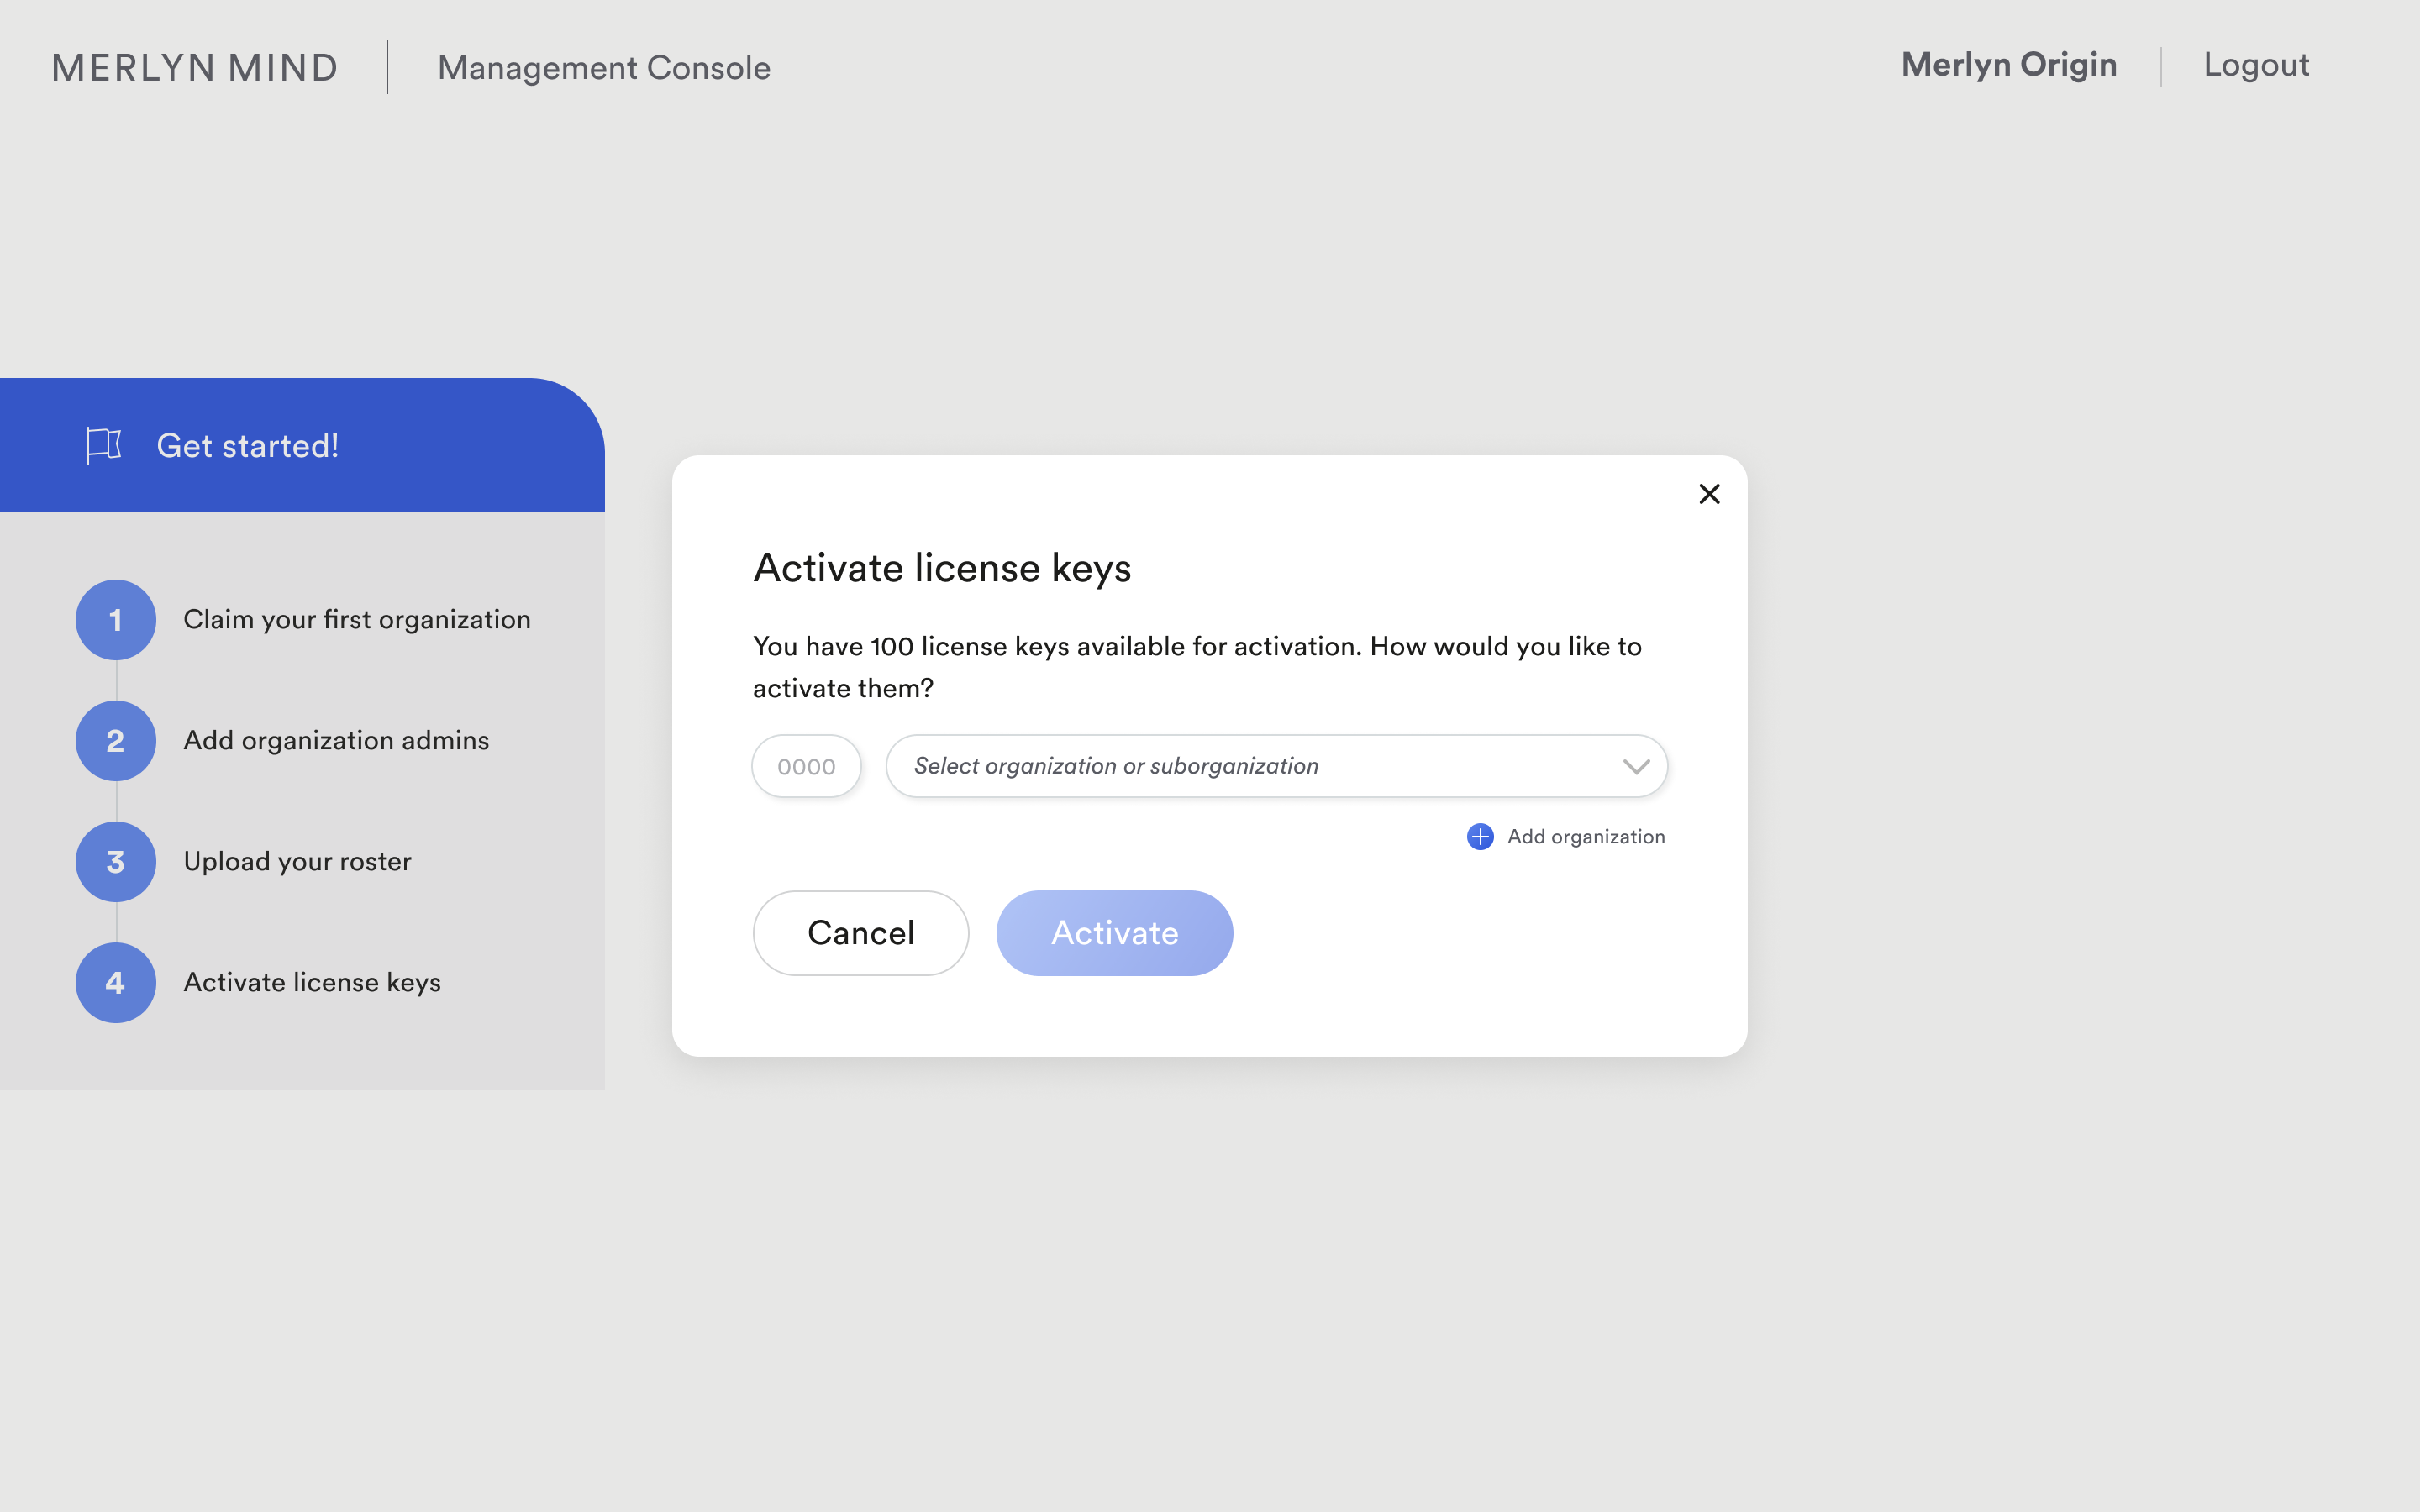Click the Add organization link
The height and width of the screenshot is (1512, 2420).
point(1586,837)
